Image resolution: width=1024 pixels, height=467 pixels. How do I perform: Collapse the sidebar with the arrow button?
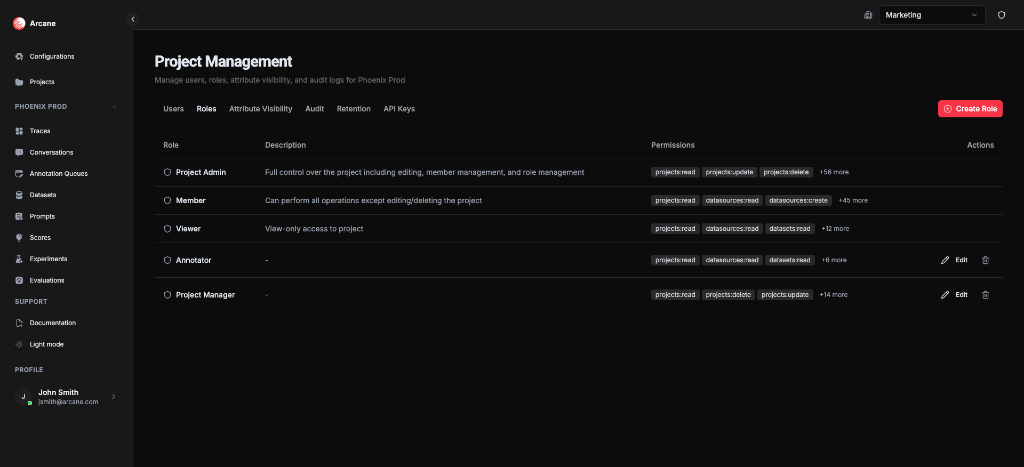[x=133, y=20]
